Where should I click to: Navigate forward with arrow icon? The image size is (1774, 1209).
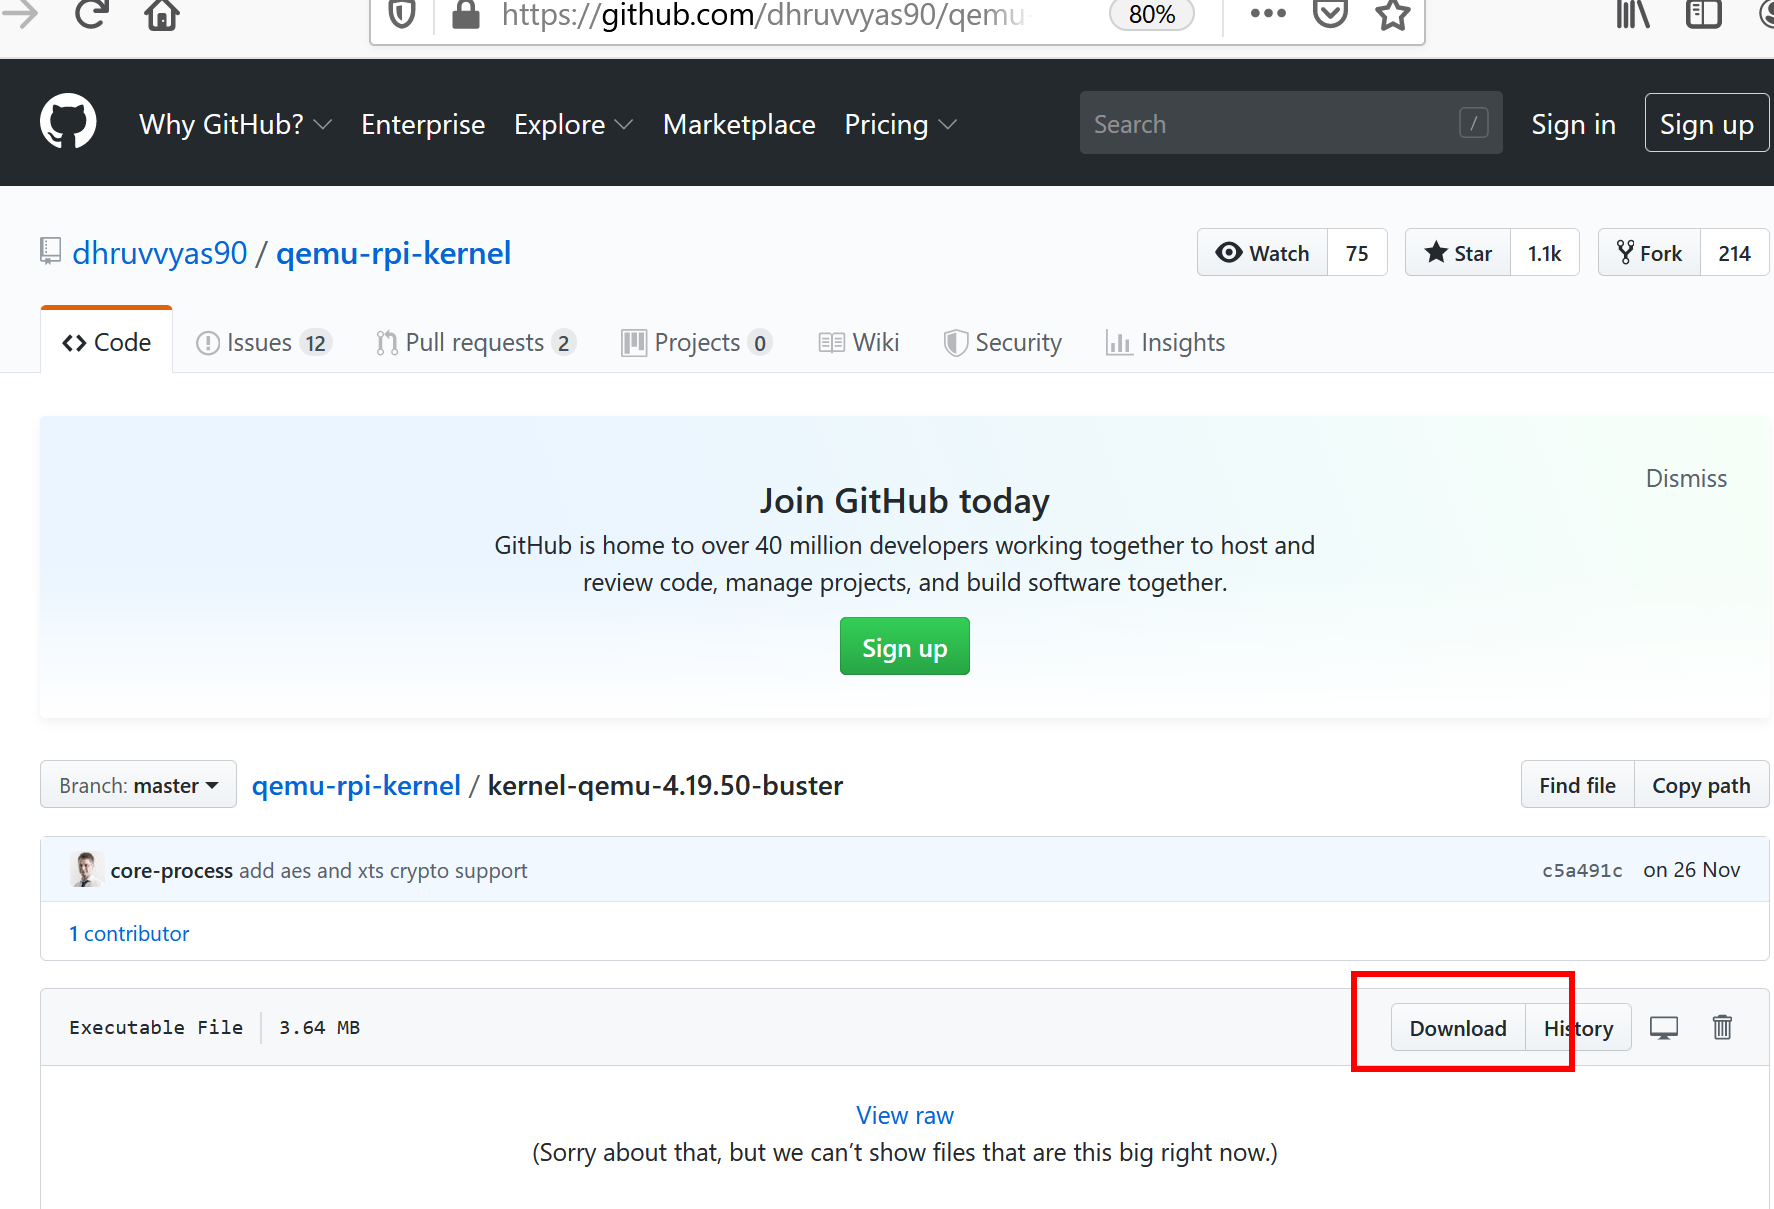[x=20, y=14]
